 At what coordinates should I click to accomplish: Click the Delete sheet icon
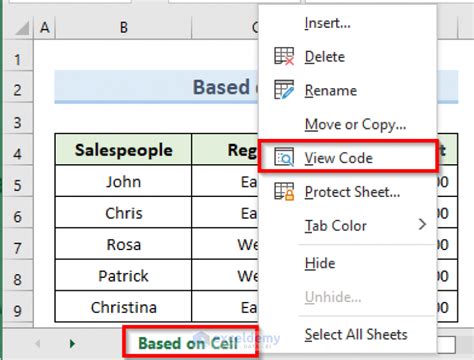coord(284,56)
